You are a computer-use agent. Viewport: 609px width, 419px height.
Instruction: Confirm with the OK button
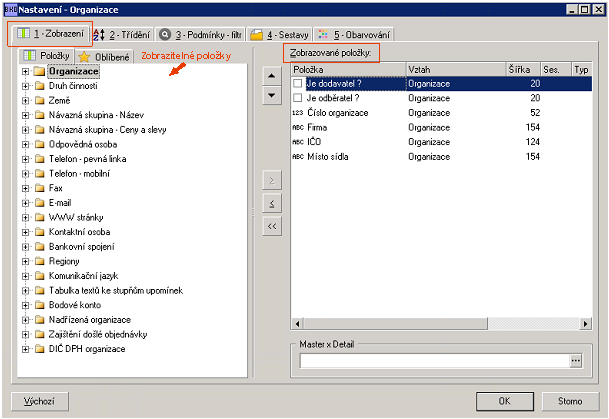click(505, 401)
